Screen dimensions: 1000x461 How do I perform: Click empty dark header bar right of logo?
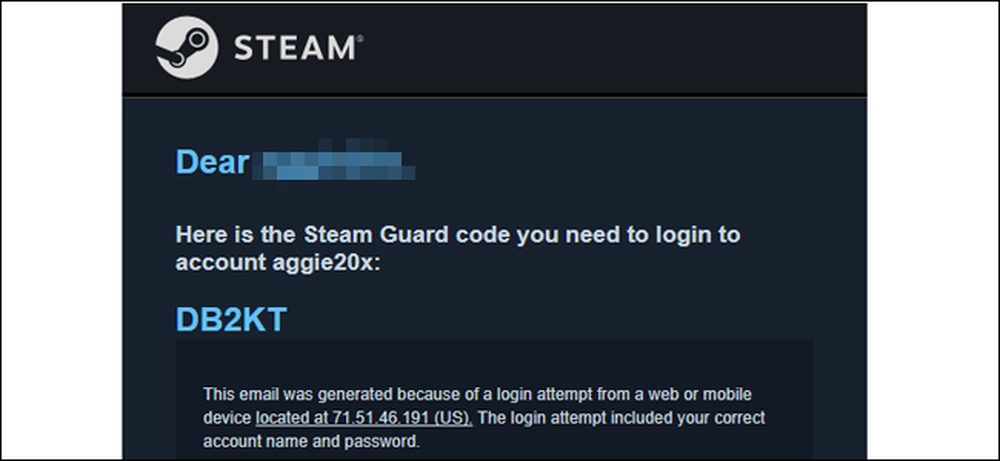pos(612,48)
